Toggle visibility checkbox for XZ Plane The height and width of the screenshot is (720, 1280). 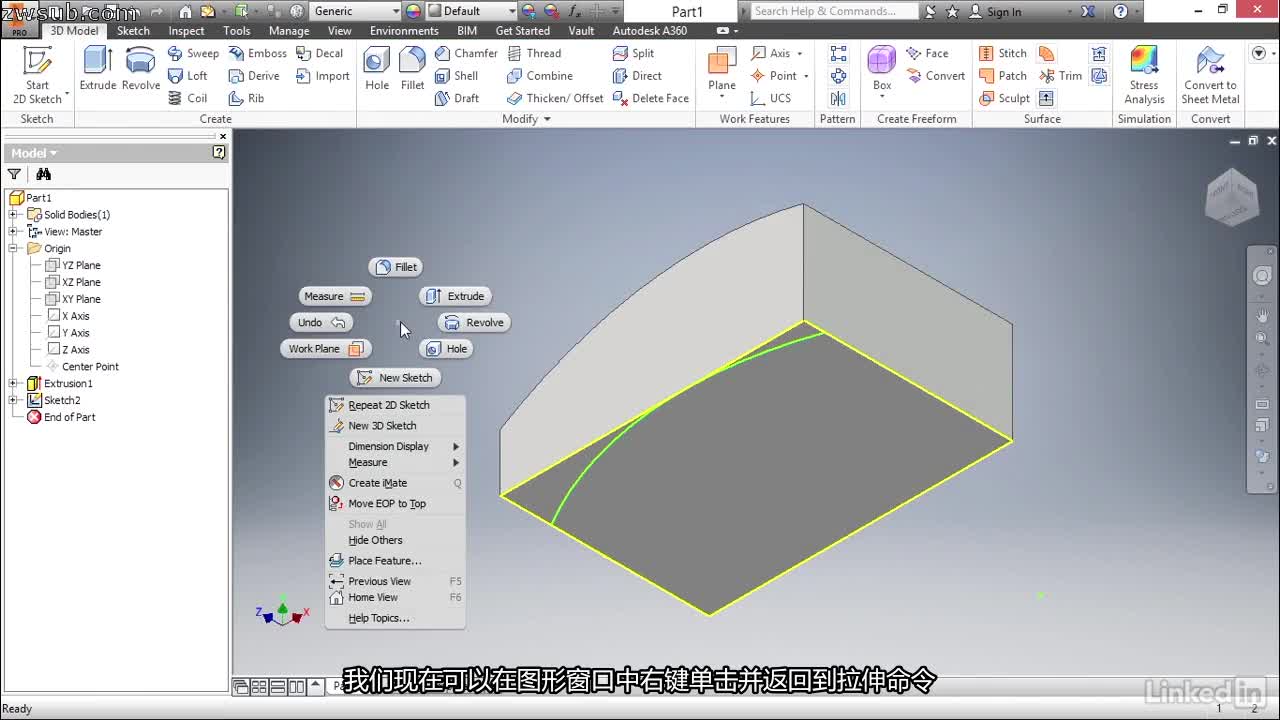click(x=52, y=282)
